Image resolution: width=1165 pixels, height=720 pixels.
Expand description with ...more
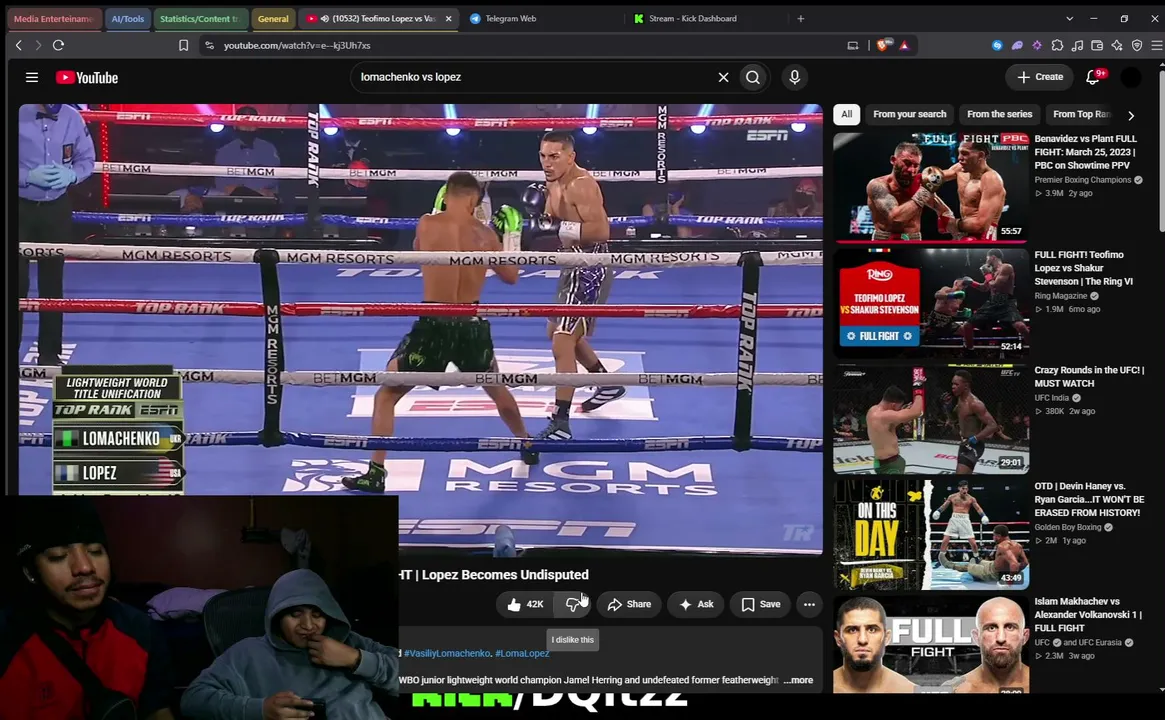(799, 680)
